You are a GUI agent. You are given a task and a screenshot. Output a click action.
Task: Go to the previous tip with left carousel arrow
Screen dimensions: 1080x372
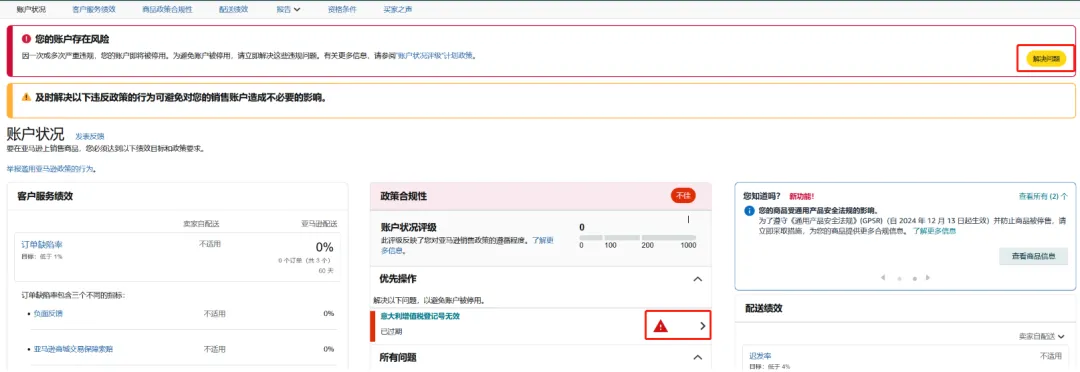[883, 278]
